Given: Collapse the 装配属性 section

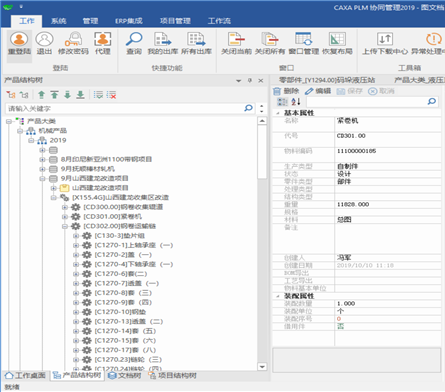Looking at the screenshot, I should pos(278,296).
